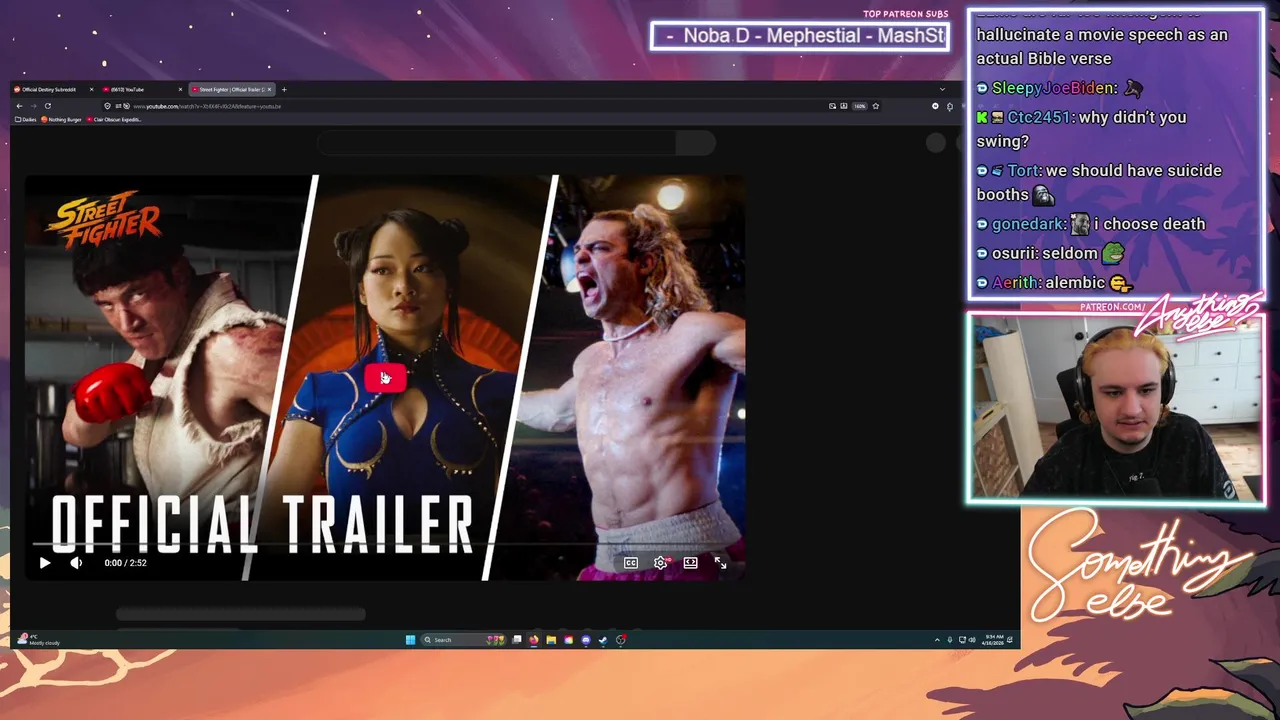1280x720 pixels.
Task: Open the taskbar clock and date
Action: click(994, 640)
